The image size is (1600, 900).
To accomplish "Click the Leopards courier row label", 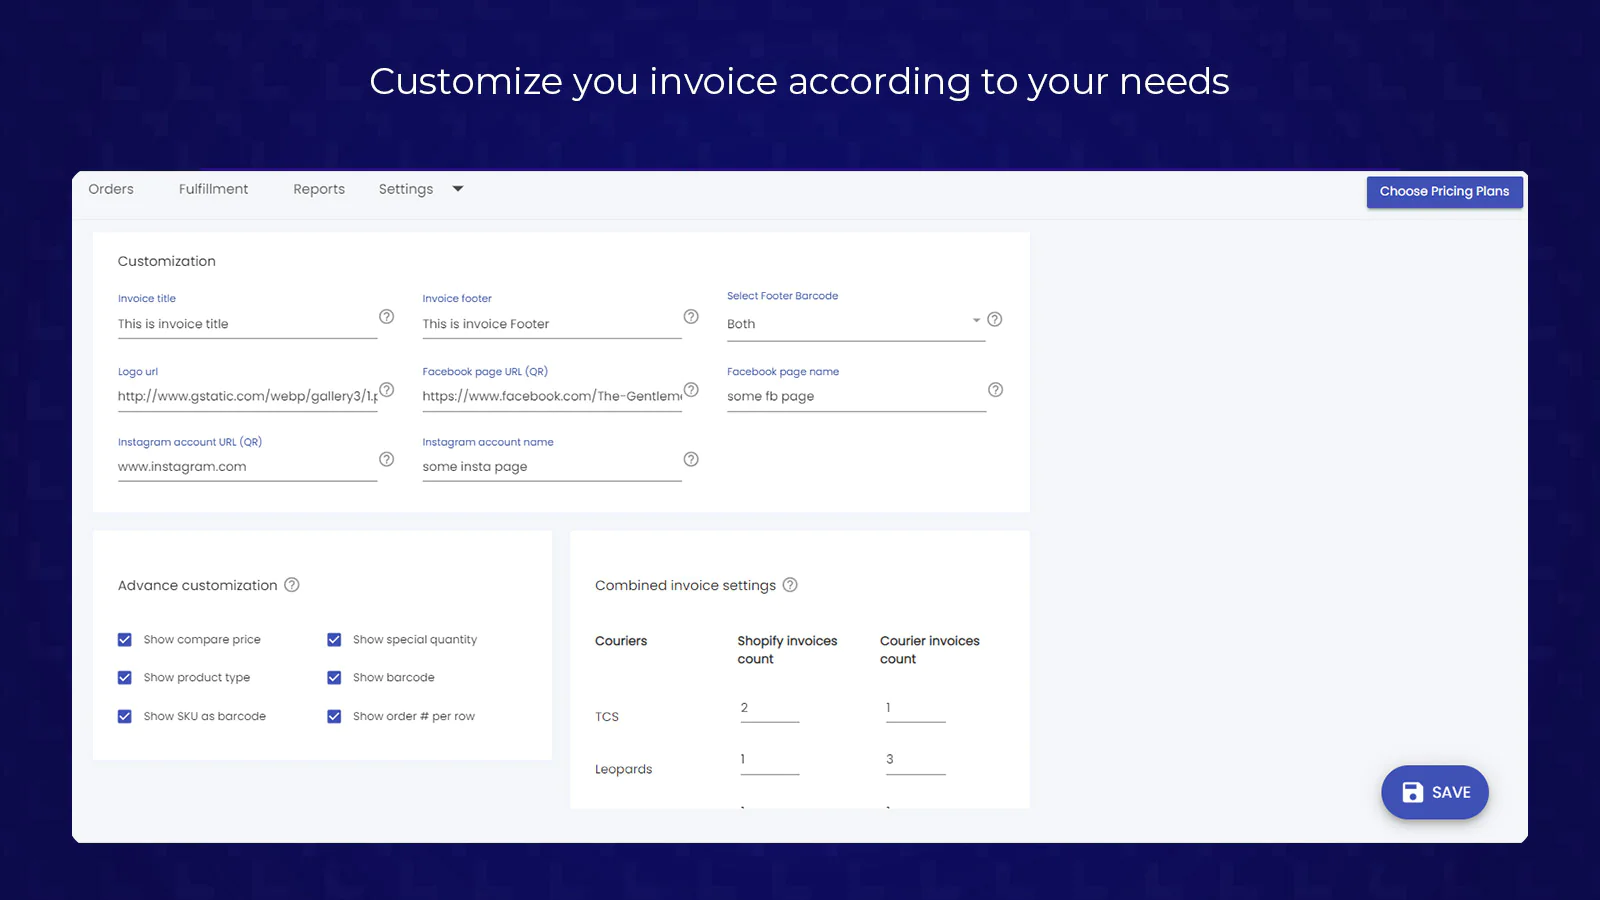I will click(623, 769).
